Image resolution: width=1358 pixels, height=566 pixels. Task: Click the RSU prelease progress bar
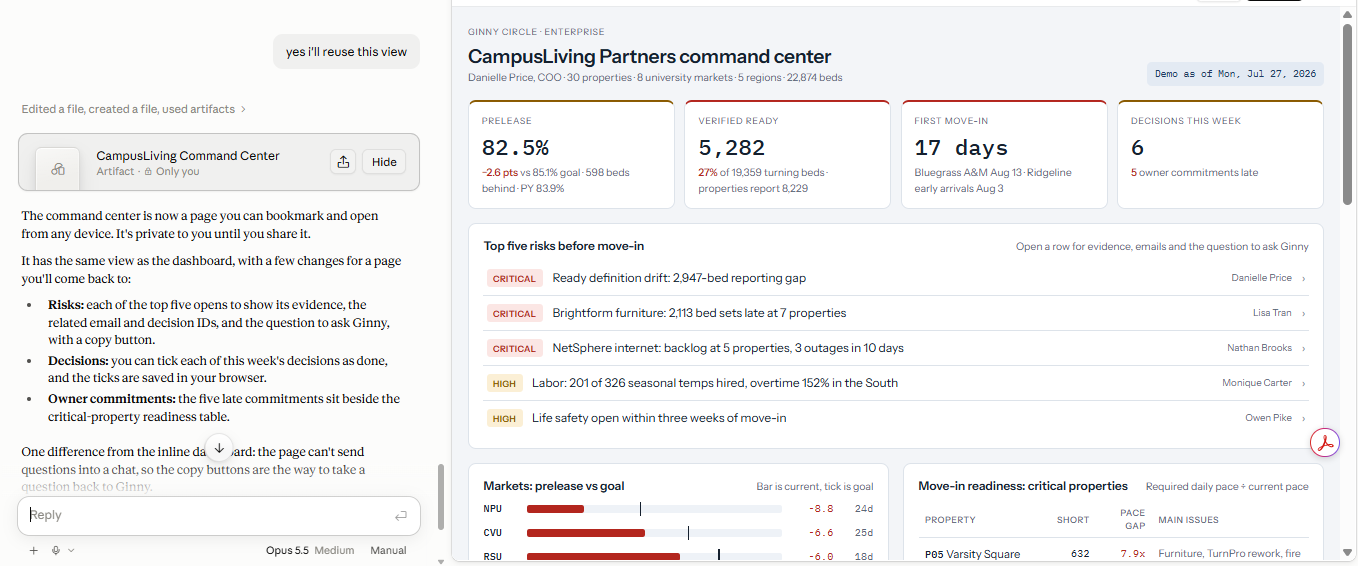(x=654, y=557)
